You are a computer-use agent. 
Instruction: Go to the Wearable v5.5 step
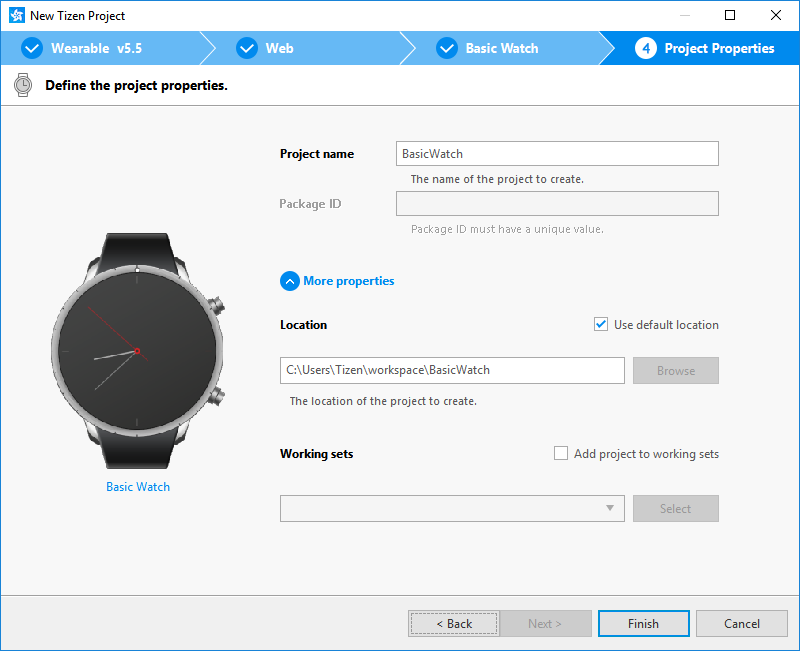(96, 48)
